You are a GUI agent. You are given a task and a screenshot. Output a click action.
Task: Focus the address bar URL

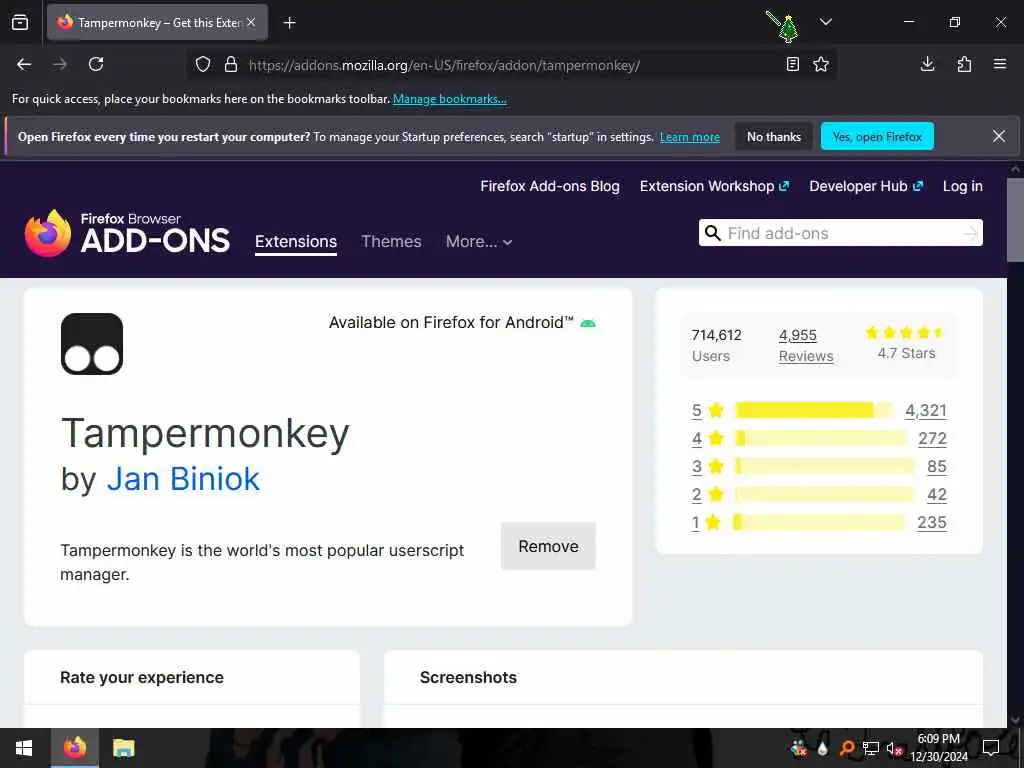[x=444, y=65]
